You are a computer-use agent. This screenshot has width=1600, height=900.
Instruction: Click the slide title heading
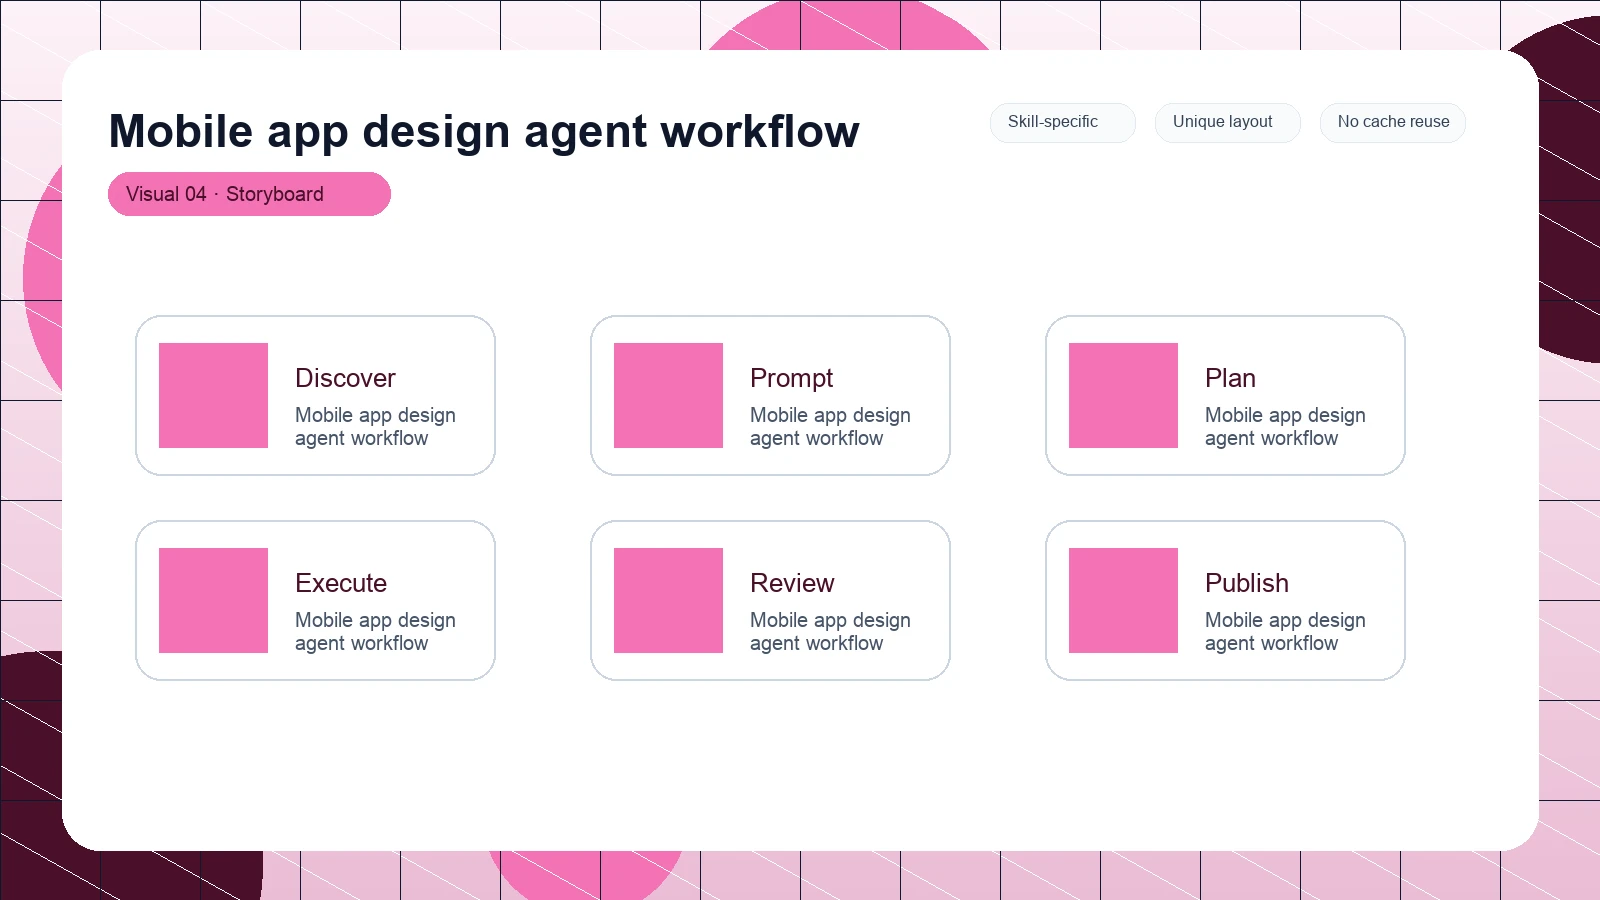484,131
